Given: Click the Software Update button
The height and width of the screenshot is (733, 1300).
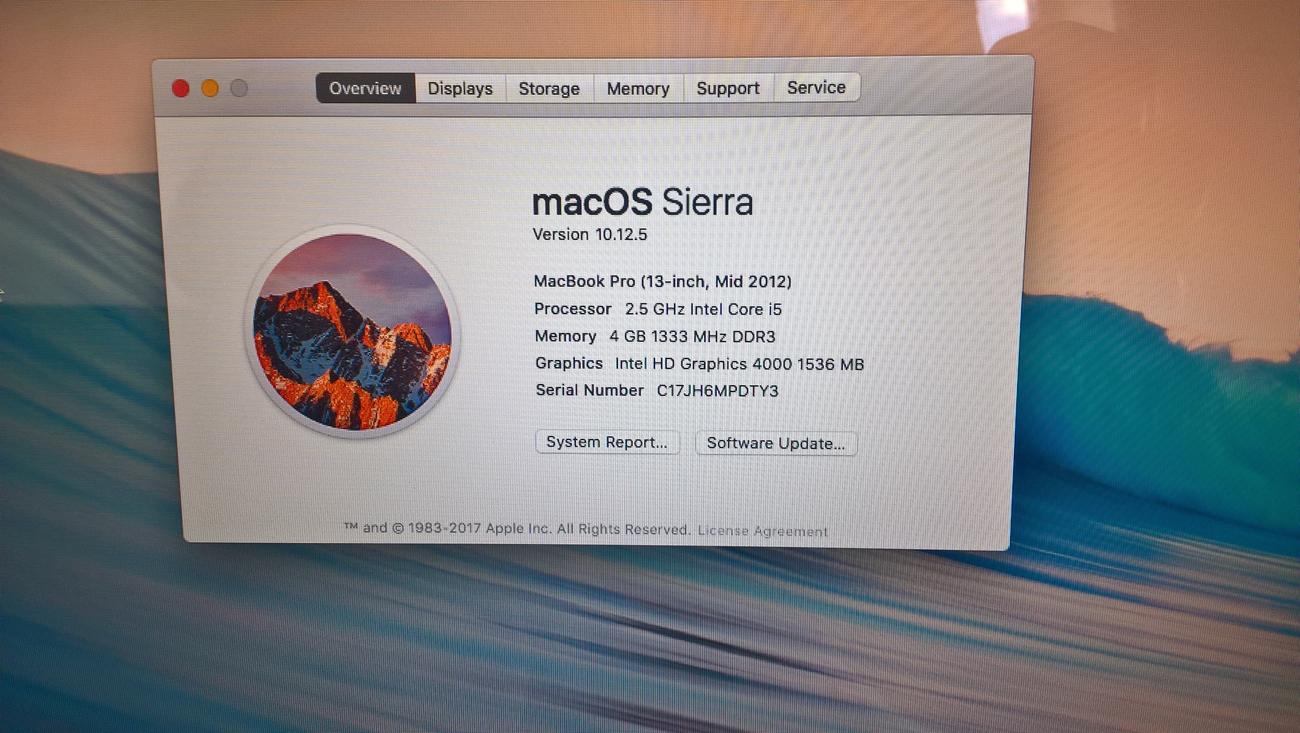Looking at the screenshot, I should click(x=776, y=443).
